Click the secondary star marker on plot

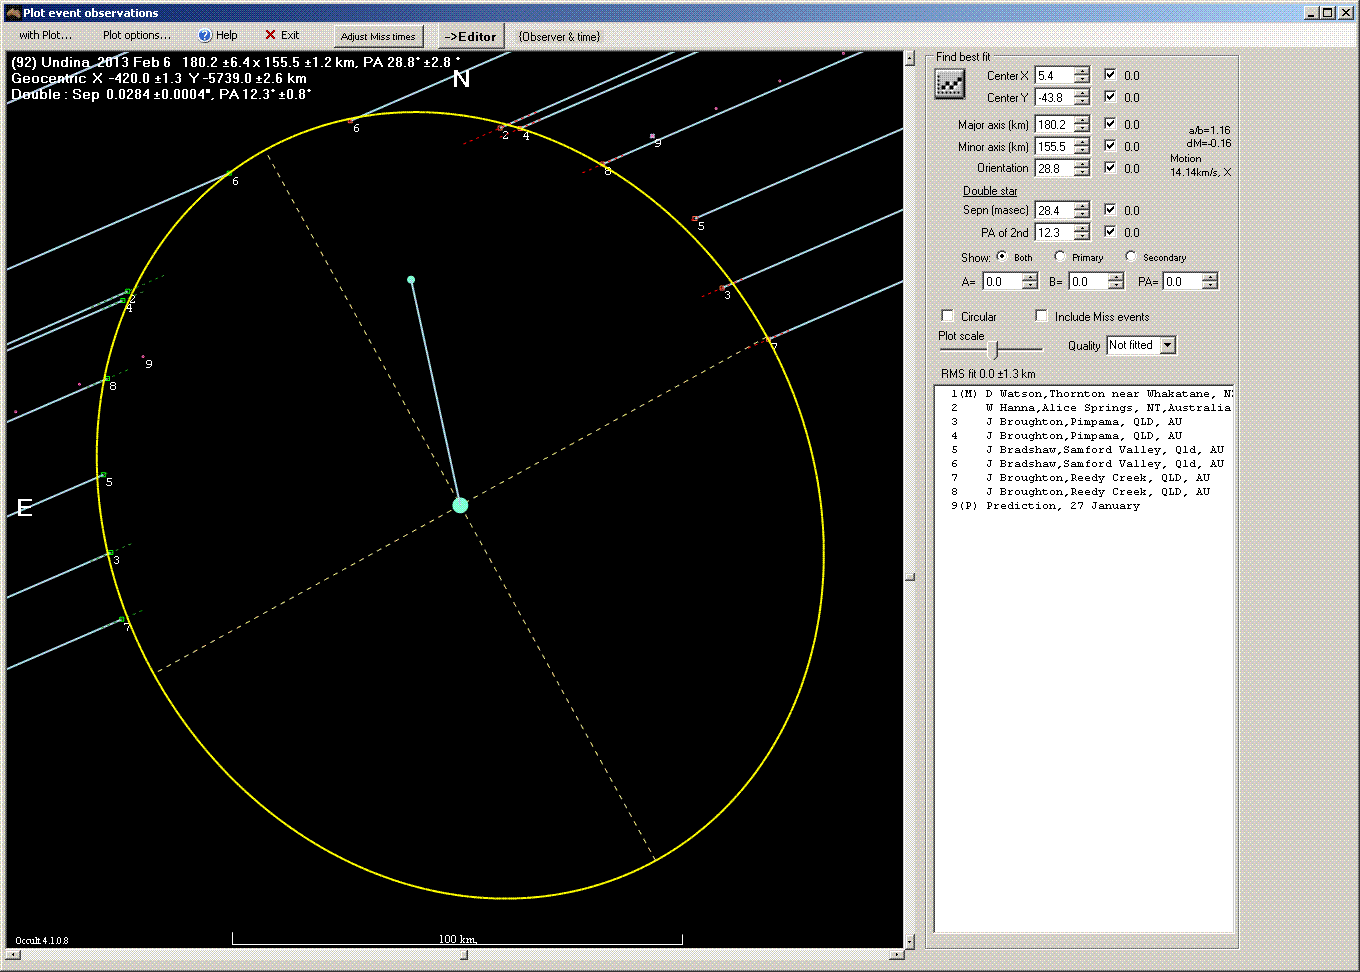411,280
